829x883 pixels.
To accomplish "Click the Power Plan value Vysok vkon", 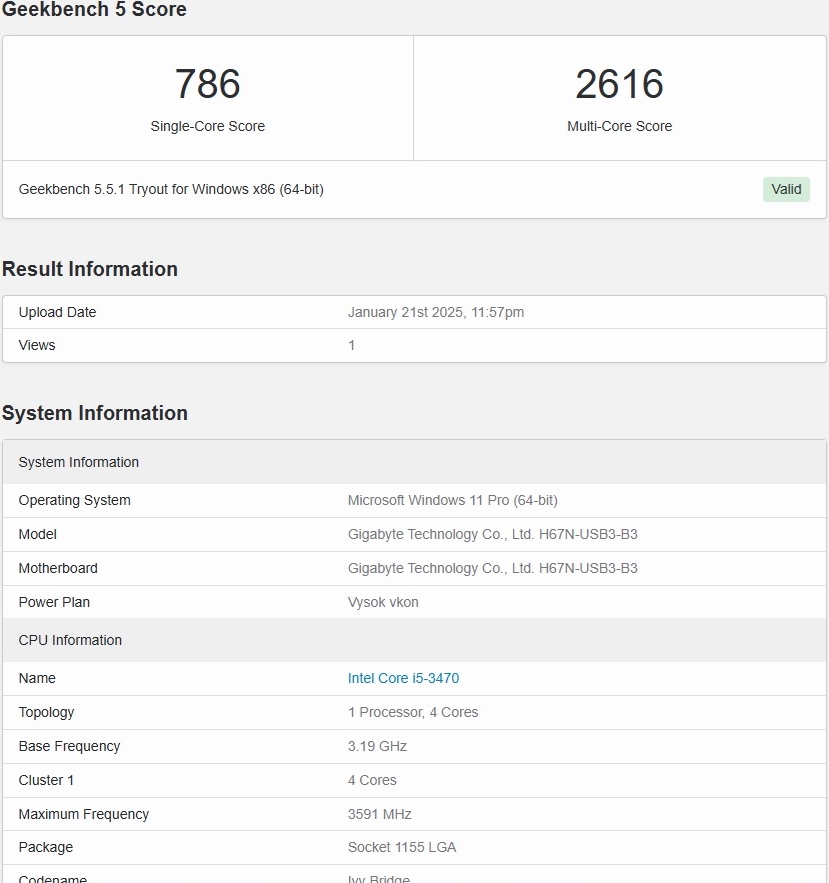I will coord(383,602).
